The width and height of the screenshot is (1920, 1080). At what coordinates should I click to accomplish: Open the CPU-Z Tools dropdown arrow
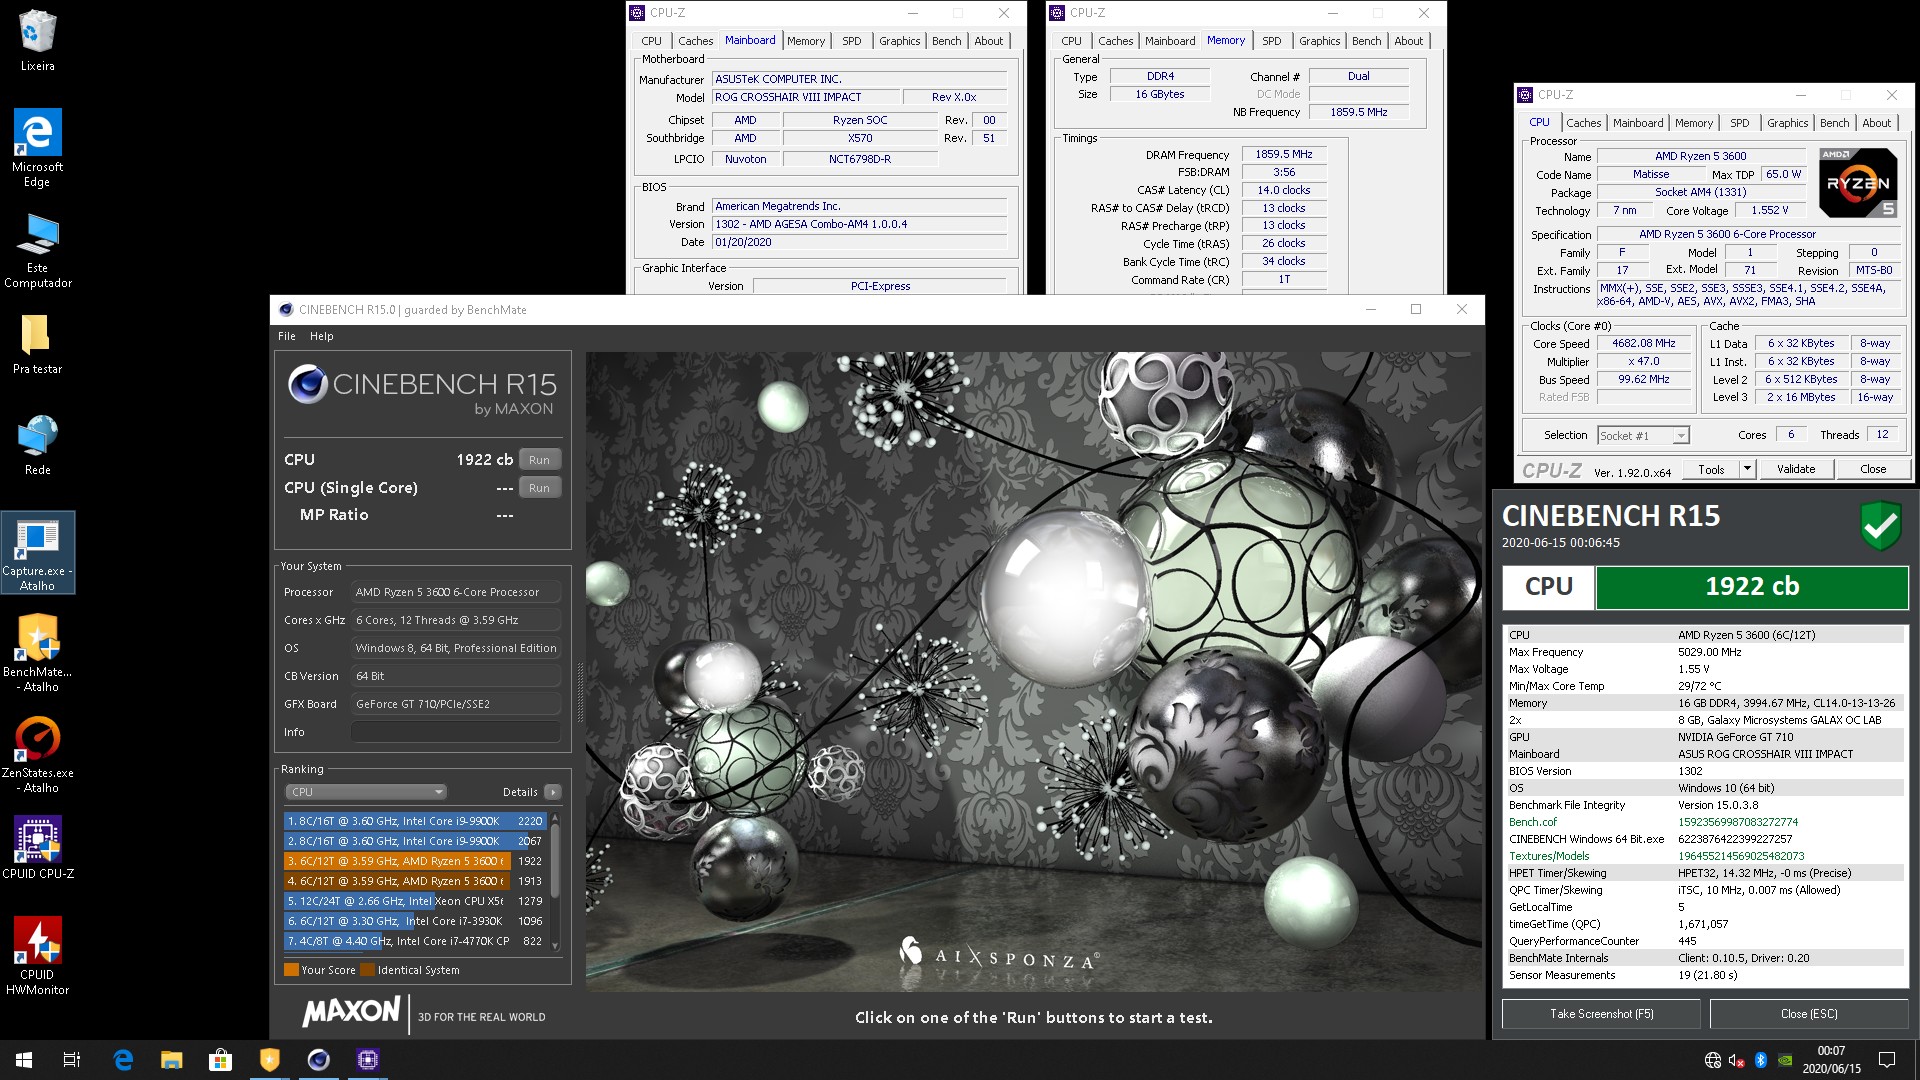pos(1747,469)
